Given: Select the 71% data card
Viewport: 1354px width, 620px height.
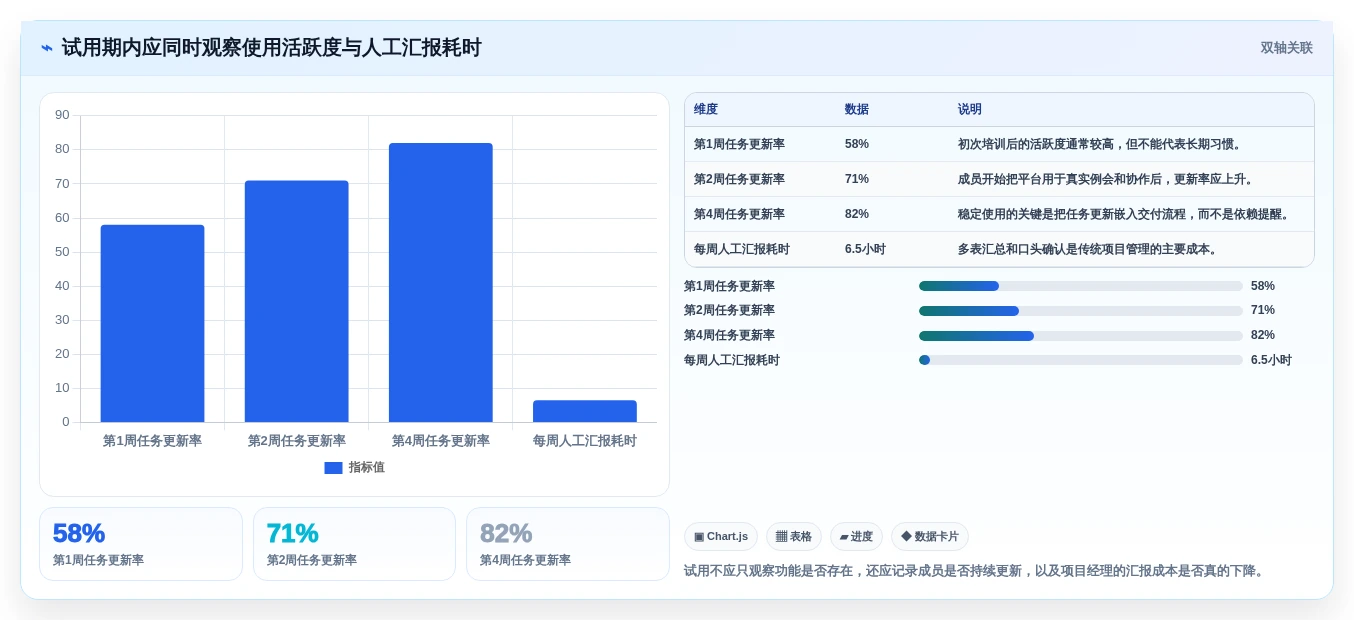Looking at the screenshot, I should 354,544.
